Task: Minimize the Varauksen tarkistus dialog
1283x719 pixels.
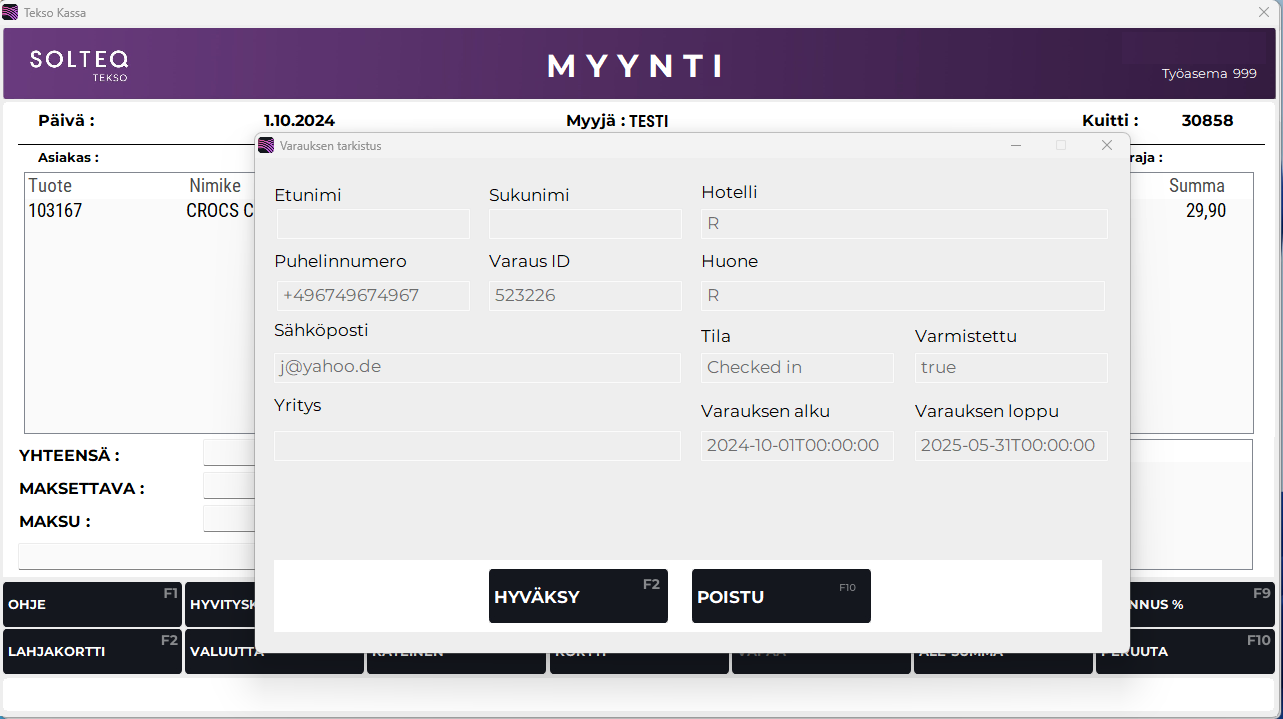Action: point(1016,146)
